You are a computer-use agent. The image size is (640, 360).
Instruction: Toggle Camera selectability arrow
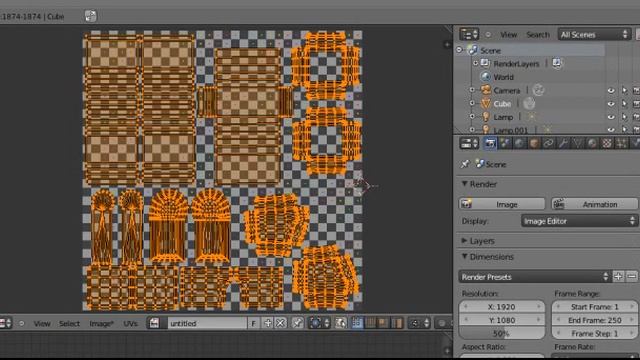(624, 91)
